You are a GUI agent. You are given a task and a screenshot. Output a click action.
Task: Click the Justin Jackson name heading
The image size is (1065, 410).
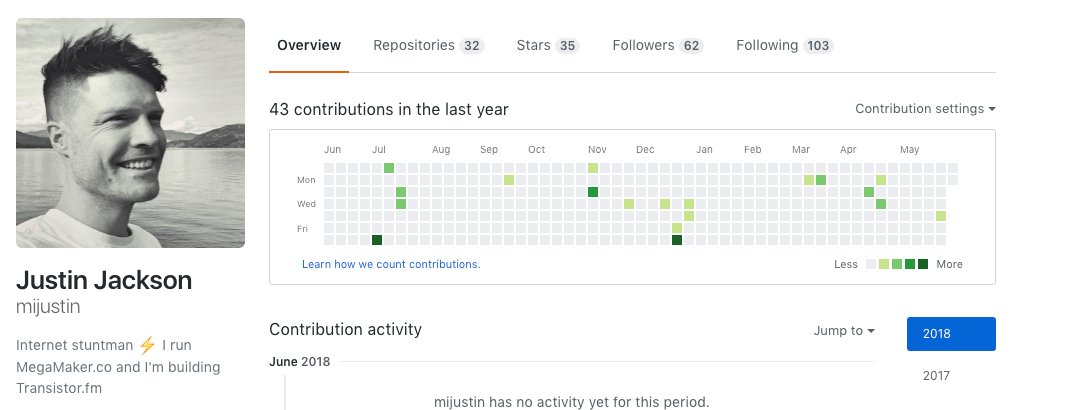click(x=104, y=280)
